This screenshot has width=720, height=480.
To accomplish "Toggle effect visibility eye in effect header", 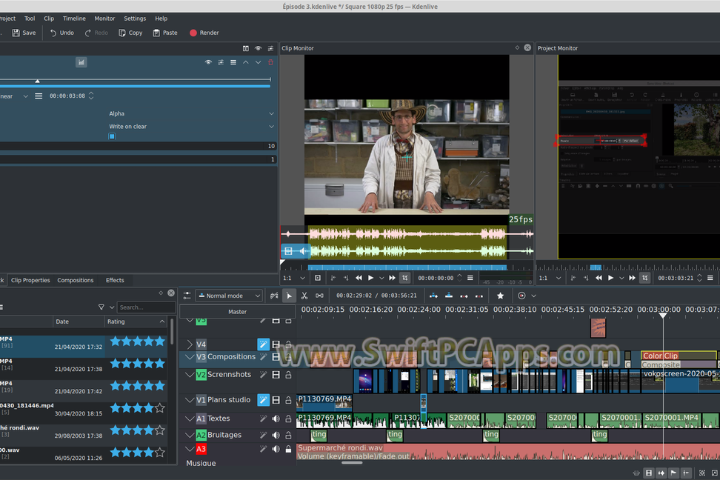I will click(208, 62).
